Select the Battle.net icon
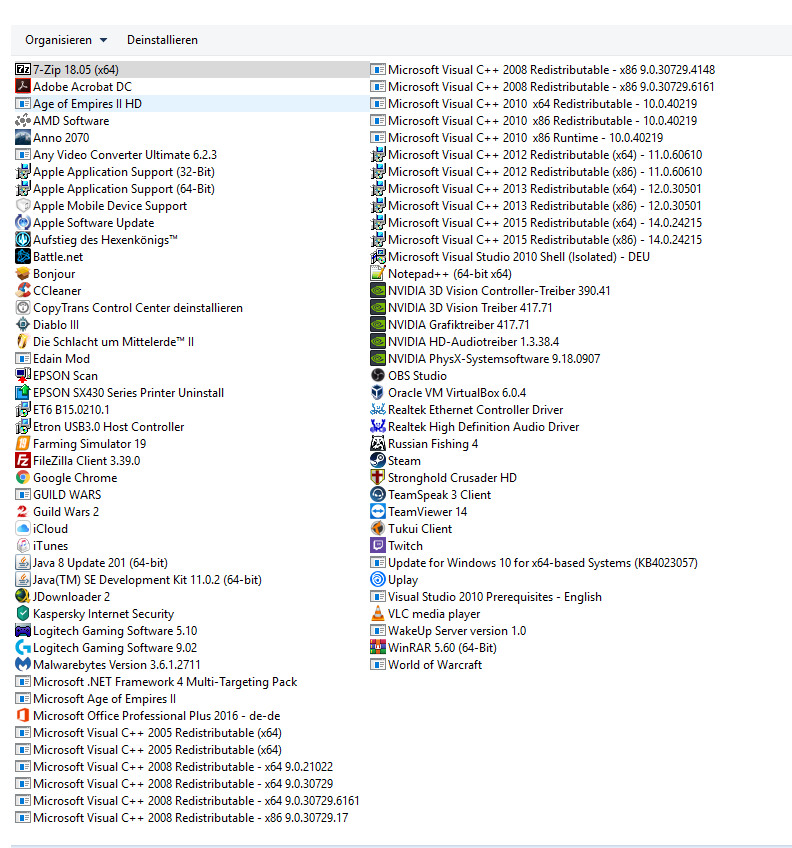Image resolution: width=792 pixels, height=848 pixels. [23, 256]
